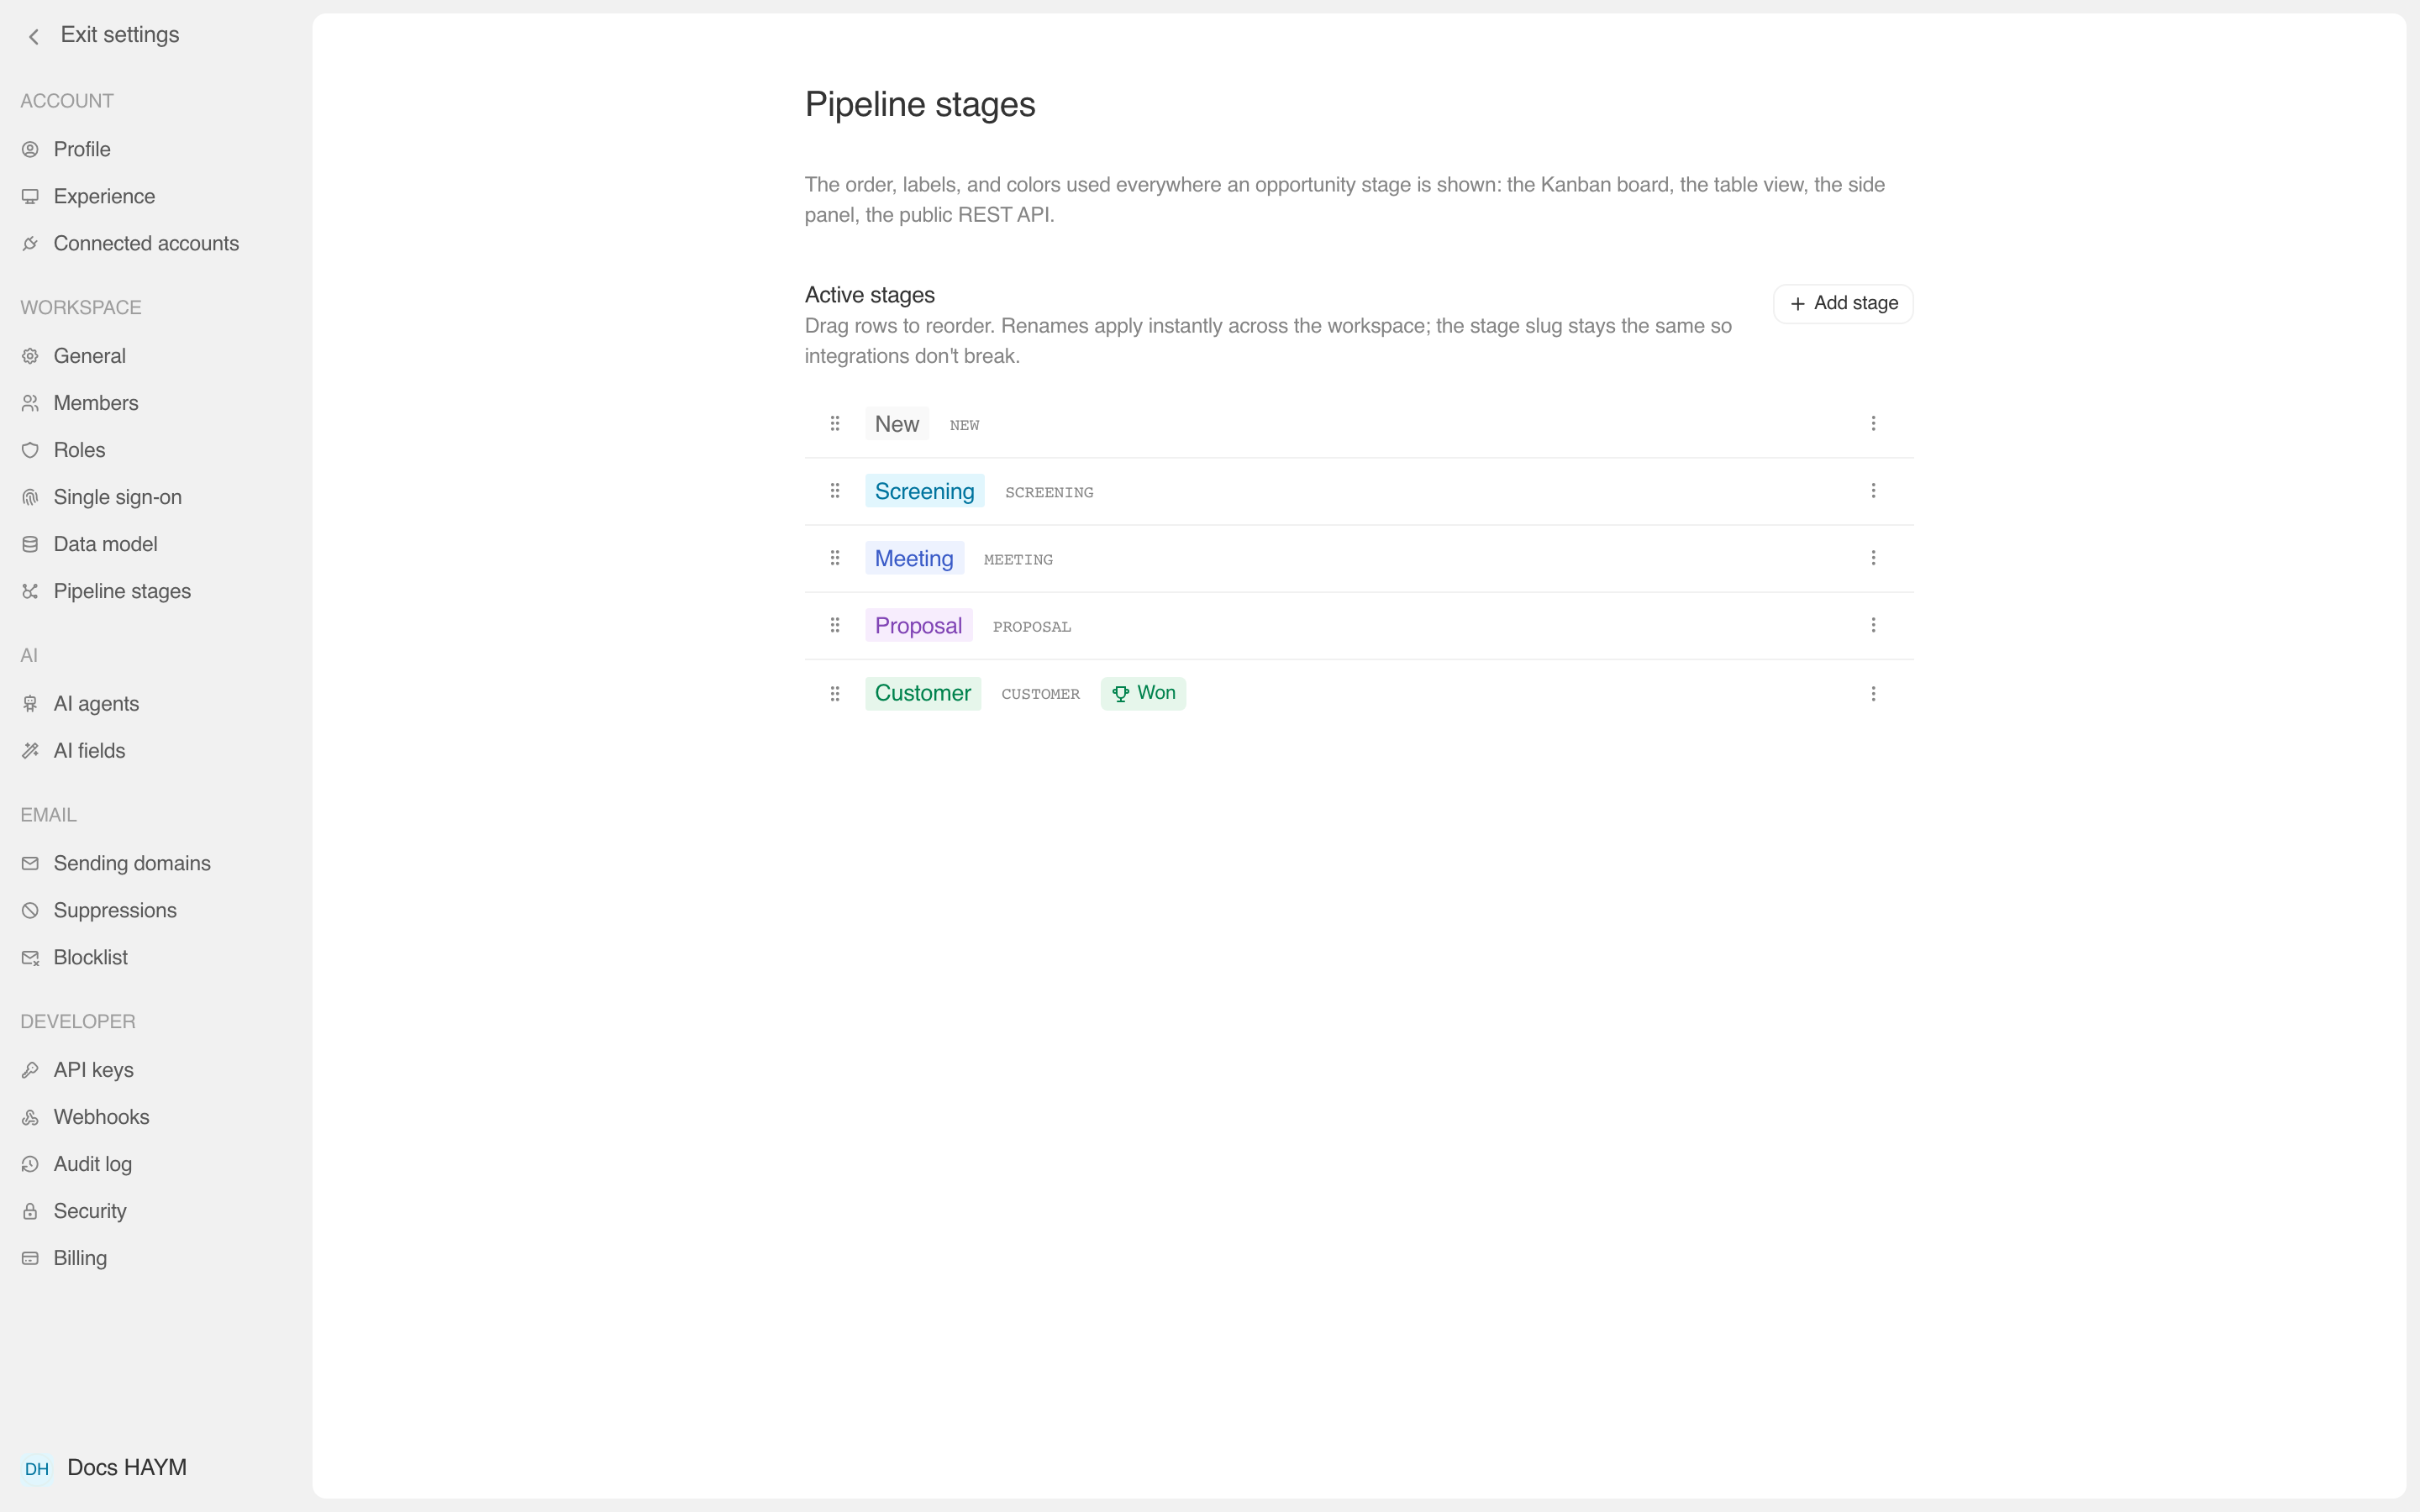Navigate to Members settings

[96, 403]
